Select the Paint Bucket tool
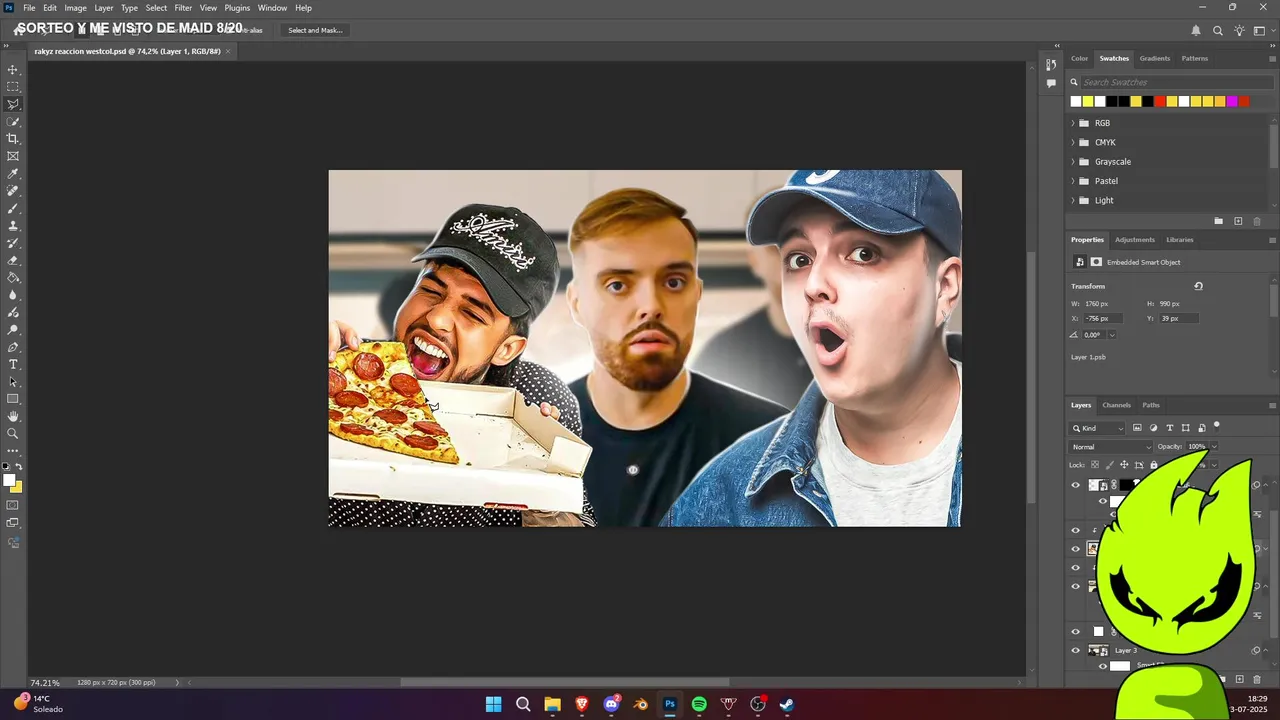The image size is (1280, 720). click(x=13, y=278)
